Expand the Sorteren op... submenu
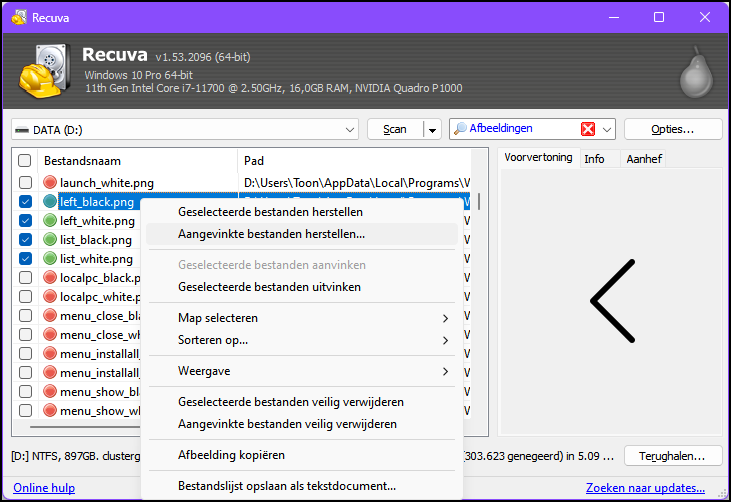Screen dimensions: 731x502 pyautogui.click(x=302, y=340)
